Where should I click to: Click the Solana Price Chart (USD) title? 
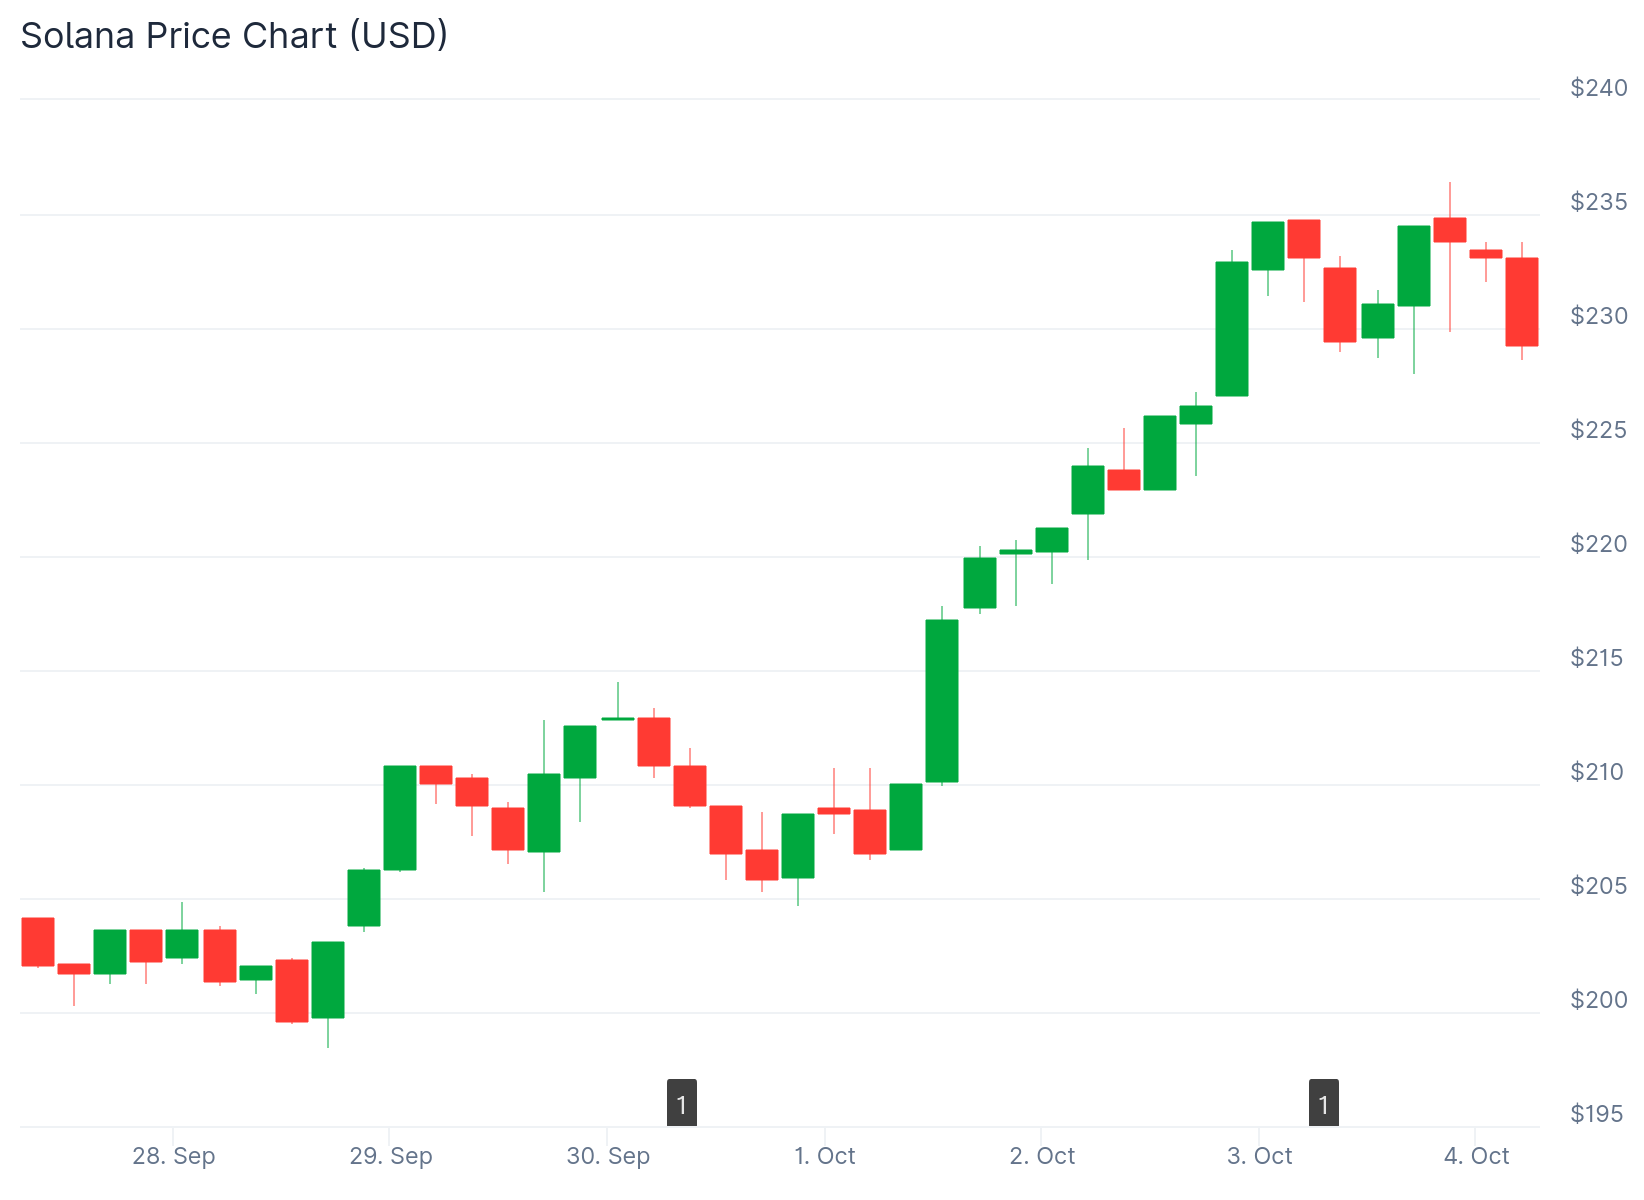pyautogui.click(x=234, y=36)
